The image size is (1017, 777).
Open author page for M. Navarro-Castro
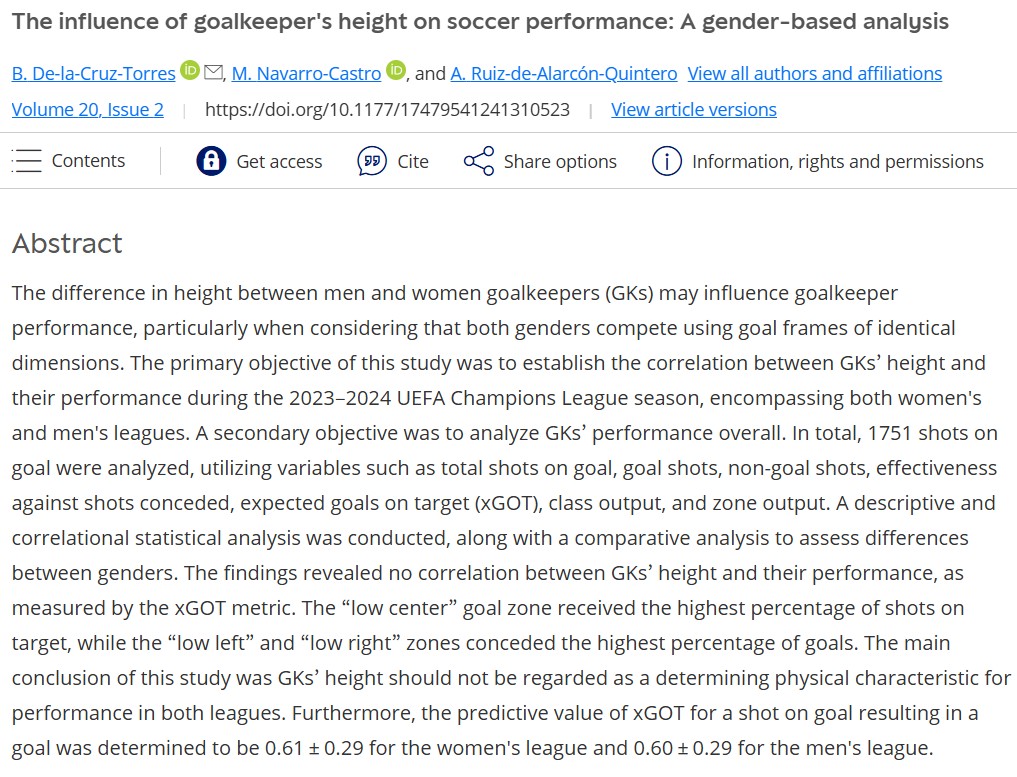(x=306, y=73)
